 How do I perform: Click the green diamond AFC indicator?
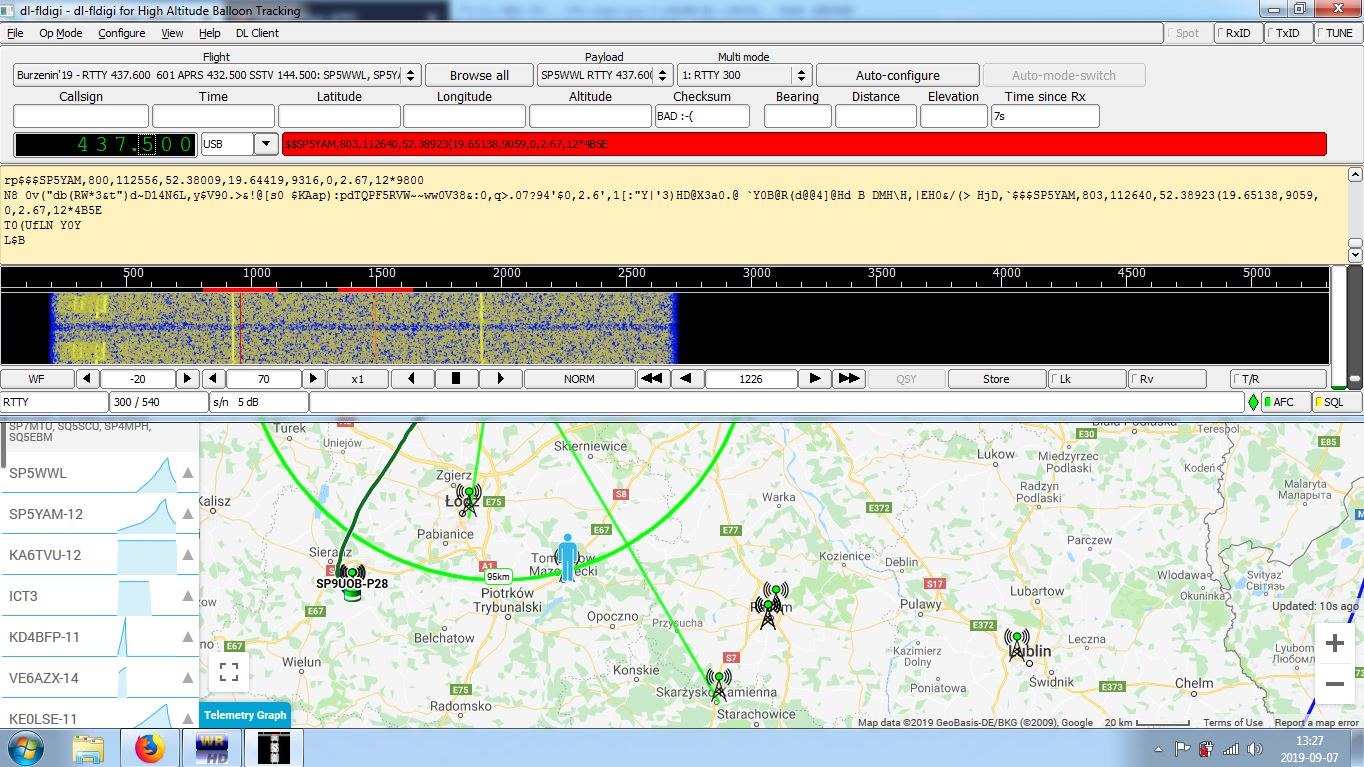[1252, 402]
